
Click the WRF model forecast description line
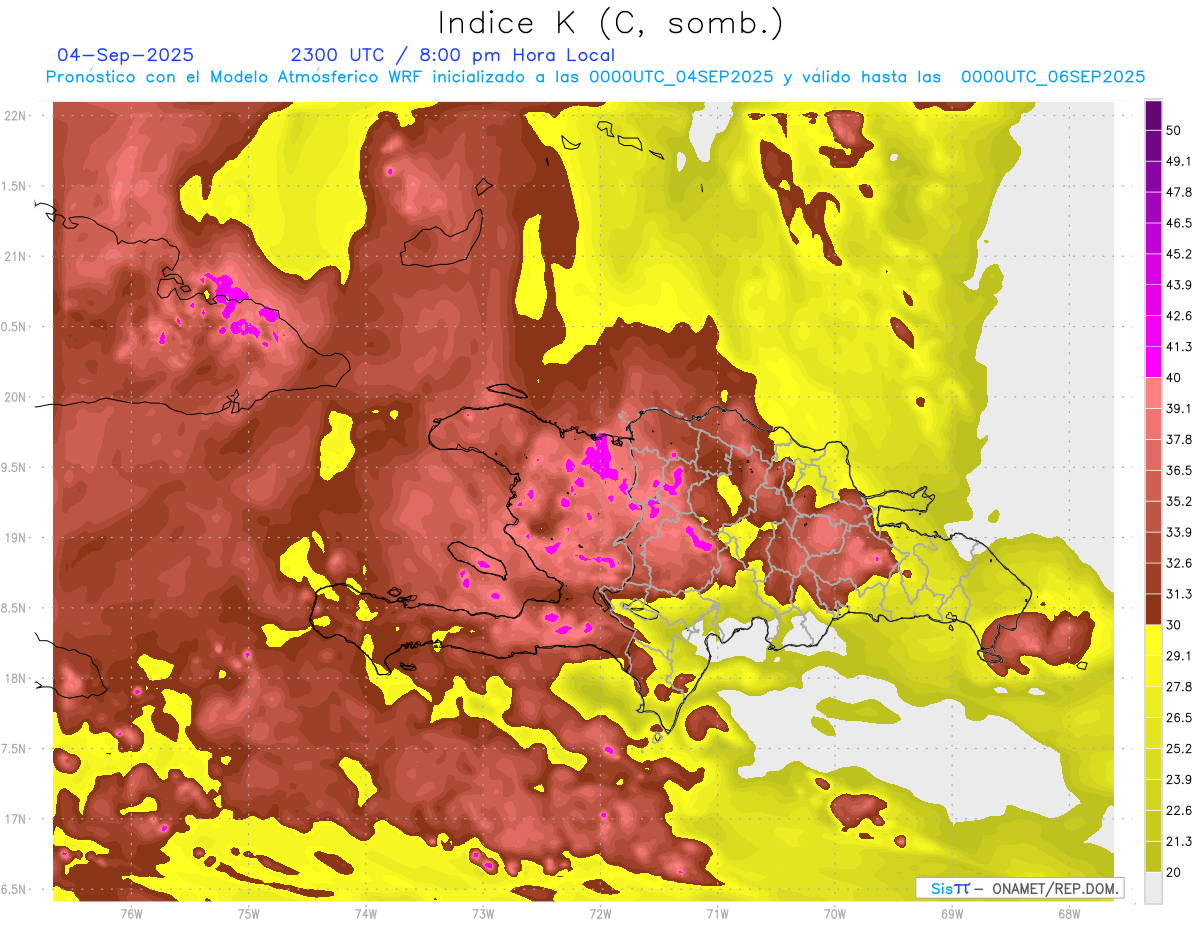595,77
